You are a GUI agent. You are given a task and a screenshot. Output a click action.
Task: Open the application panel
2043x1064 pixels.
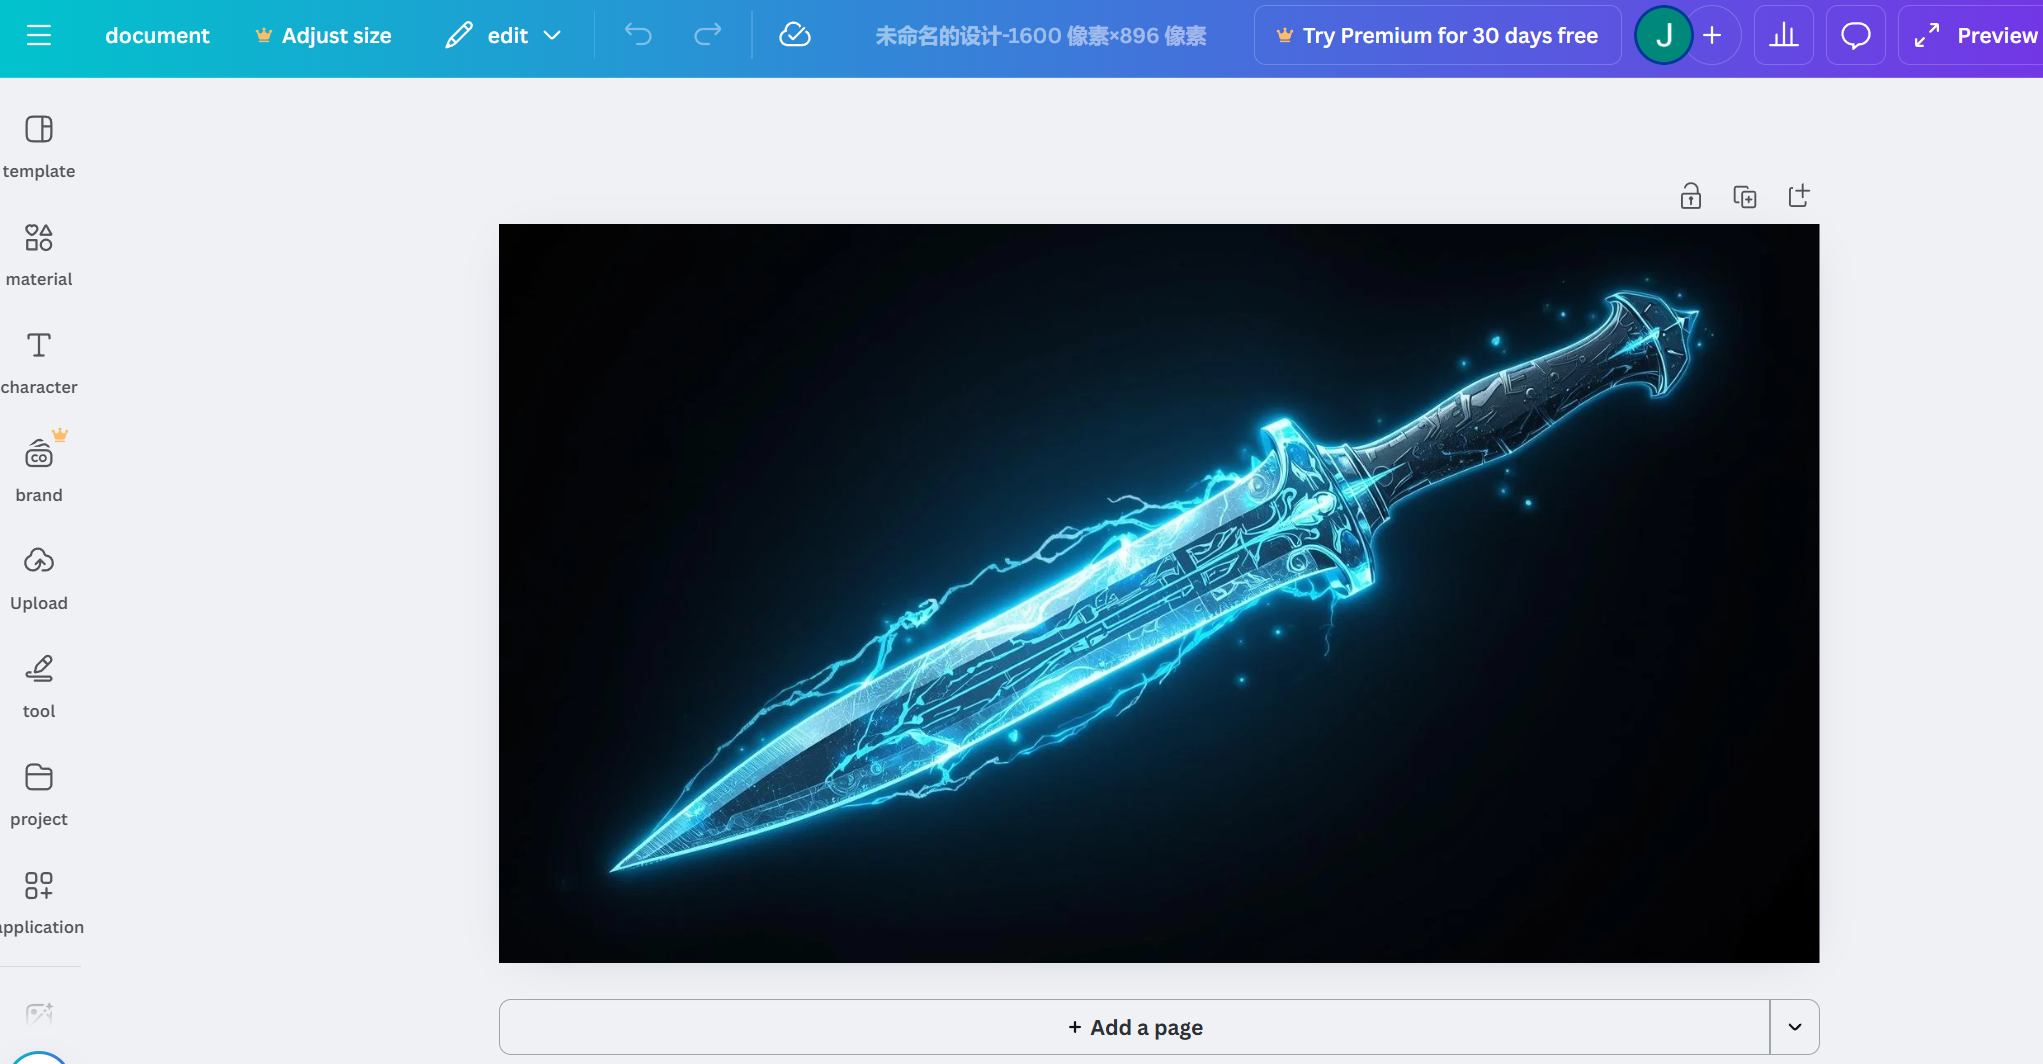pyautogui.click(x=39, y=901)
